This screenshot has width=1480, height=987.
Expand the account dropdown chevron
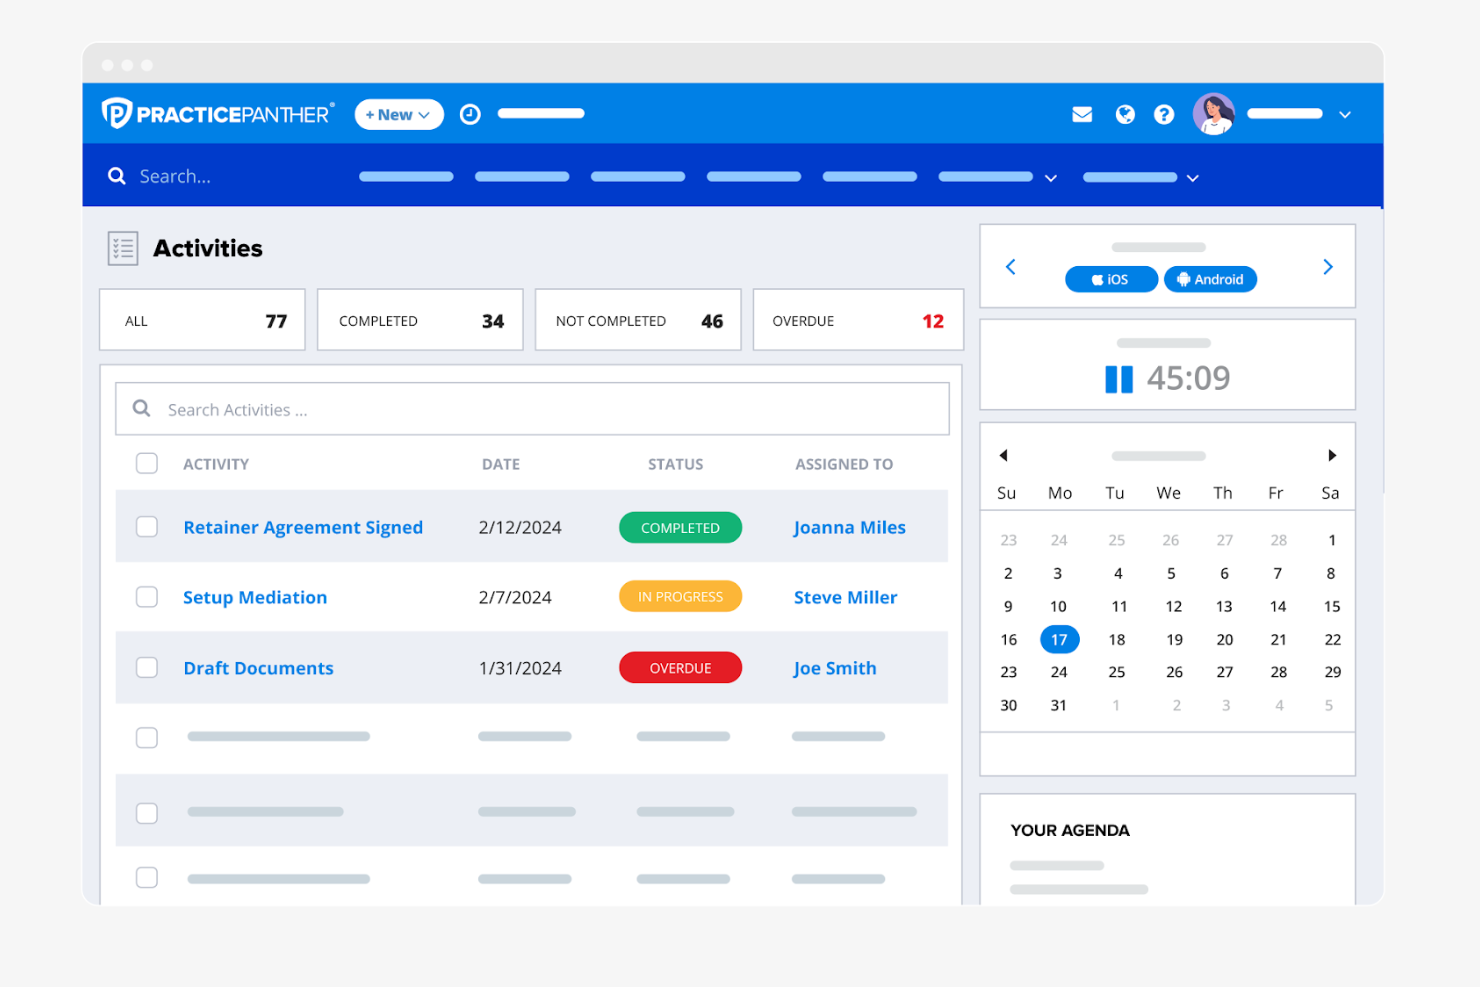[x=1345, y=114]
